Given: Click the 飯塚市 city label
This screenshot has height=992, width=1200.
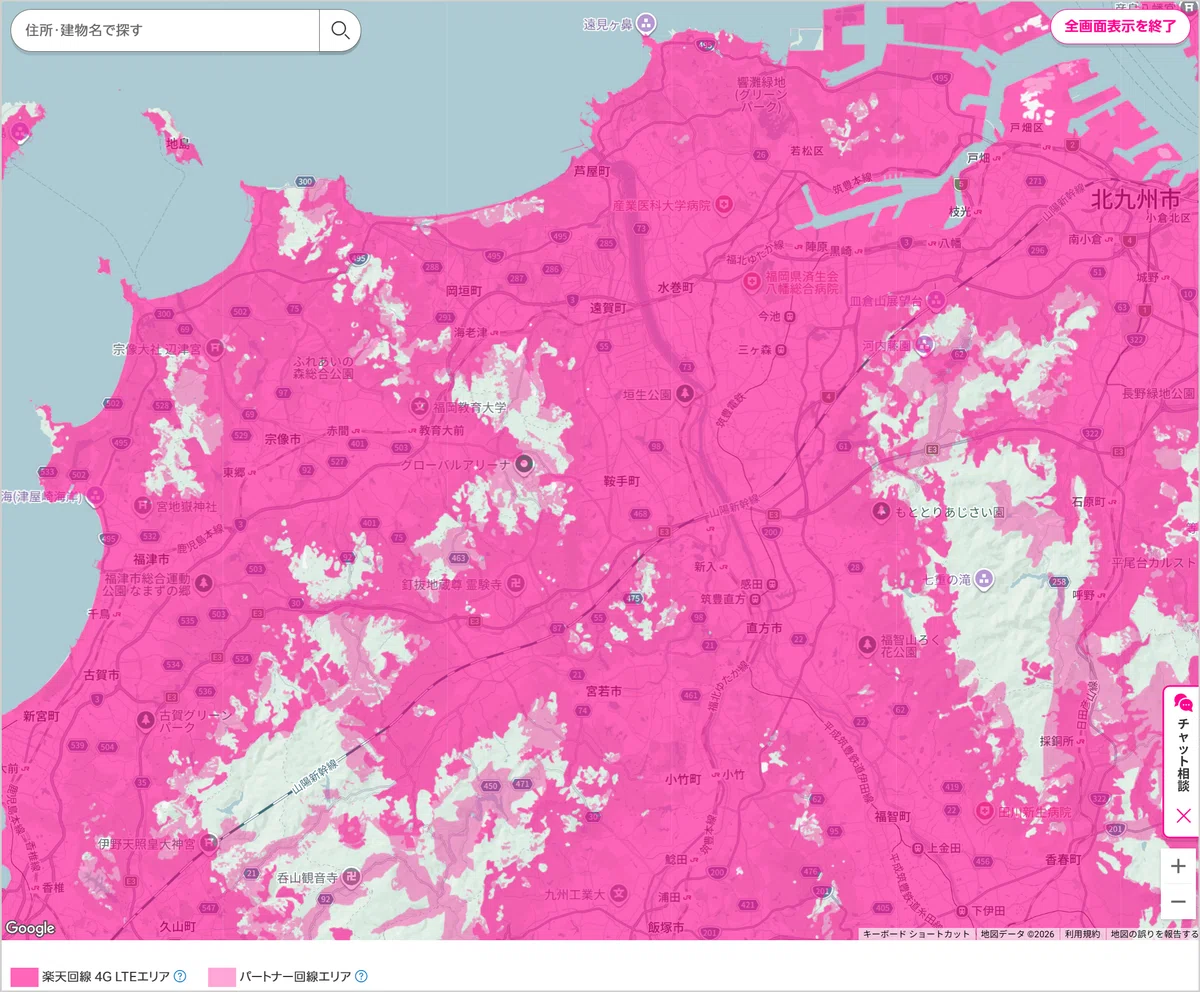Looking at the screenshot, I should tap(666, 927).
